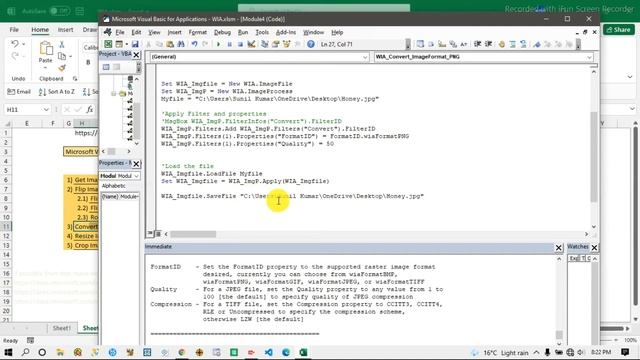Click the (Name) Module property field
Screen dimensions: 640x360
pos(120,197)
